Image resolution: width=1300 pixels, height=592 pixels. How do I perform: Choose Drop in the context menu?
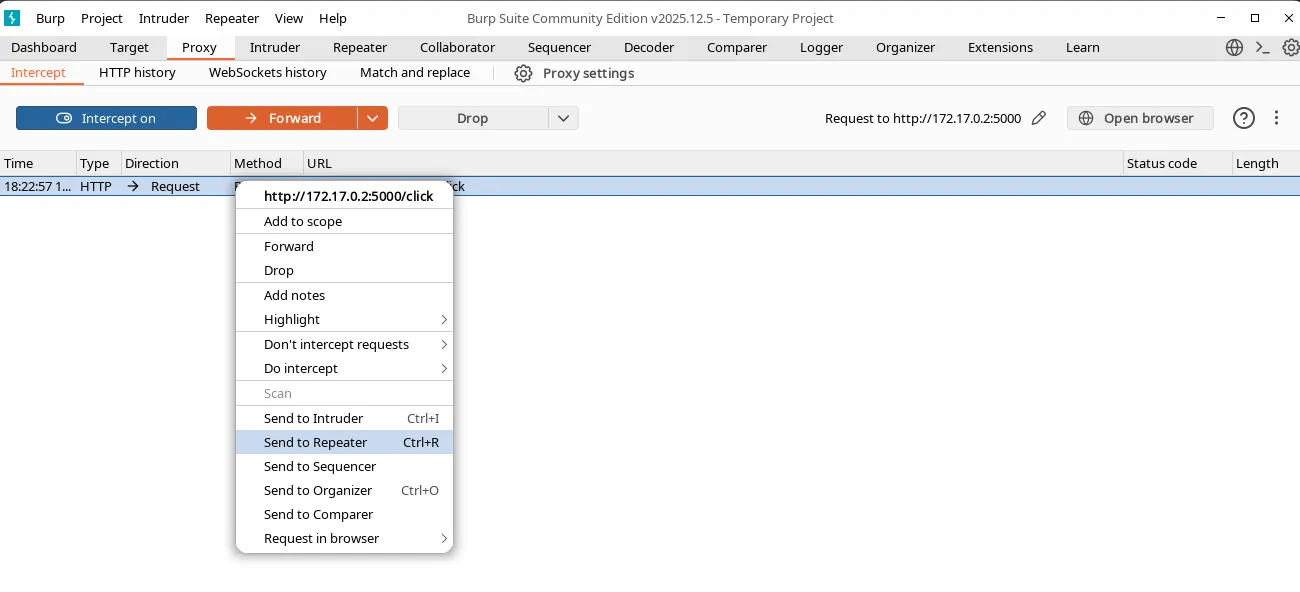coord(344,270)
